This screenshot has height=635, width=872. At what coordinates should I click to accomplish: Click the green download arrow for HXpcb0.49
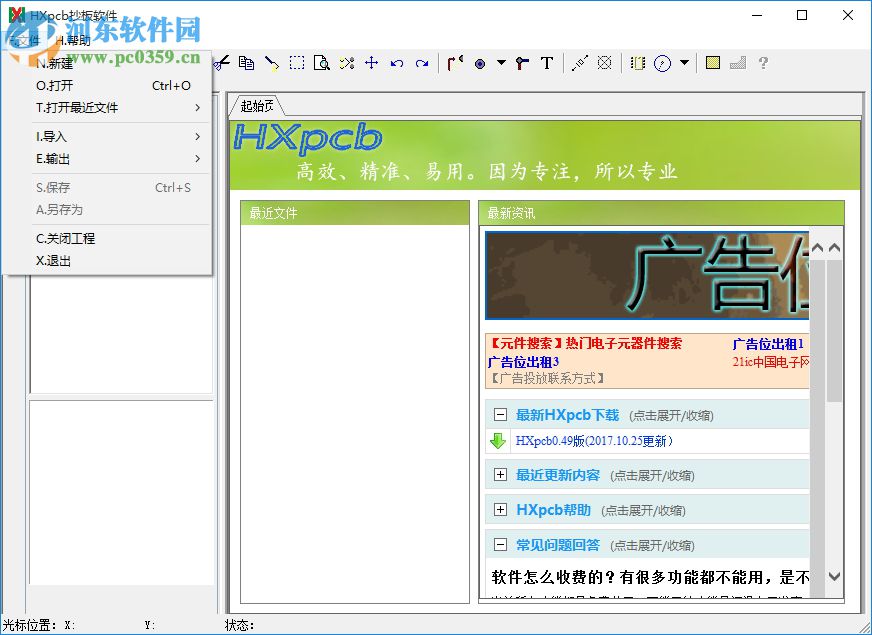coord(498,440)
